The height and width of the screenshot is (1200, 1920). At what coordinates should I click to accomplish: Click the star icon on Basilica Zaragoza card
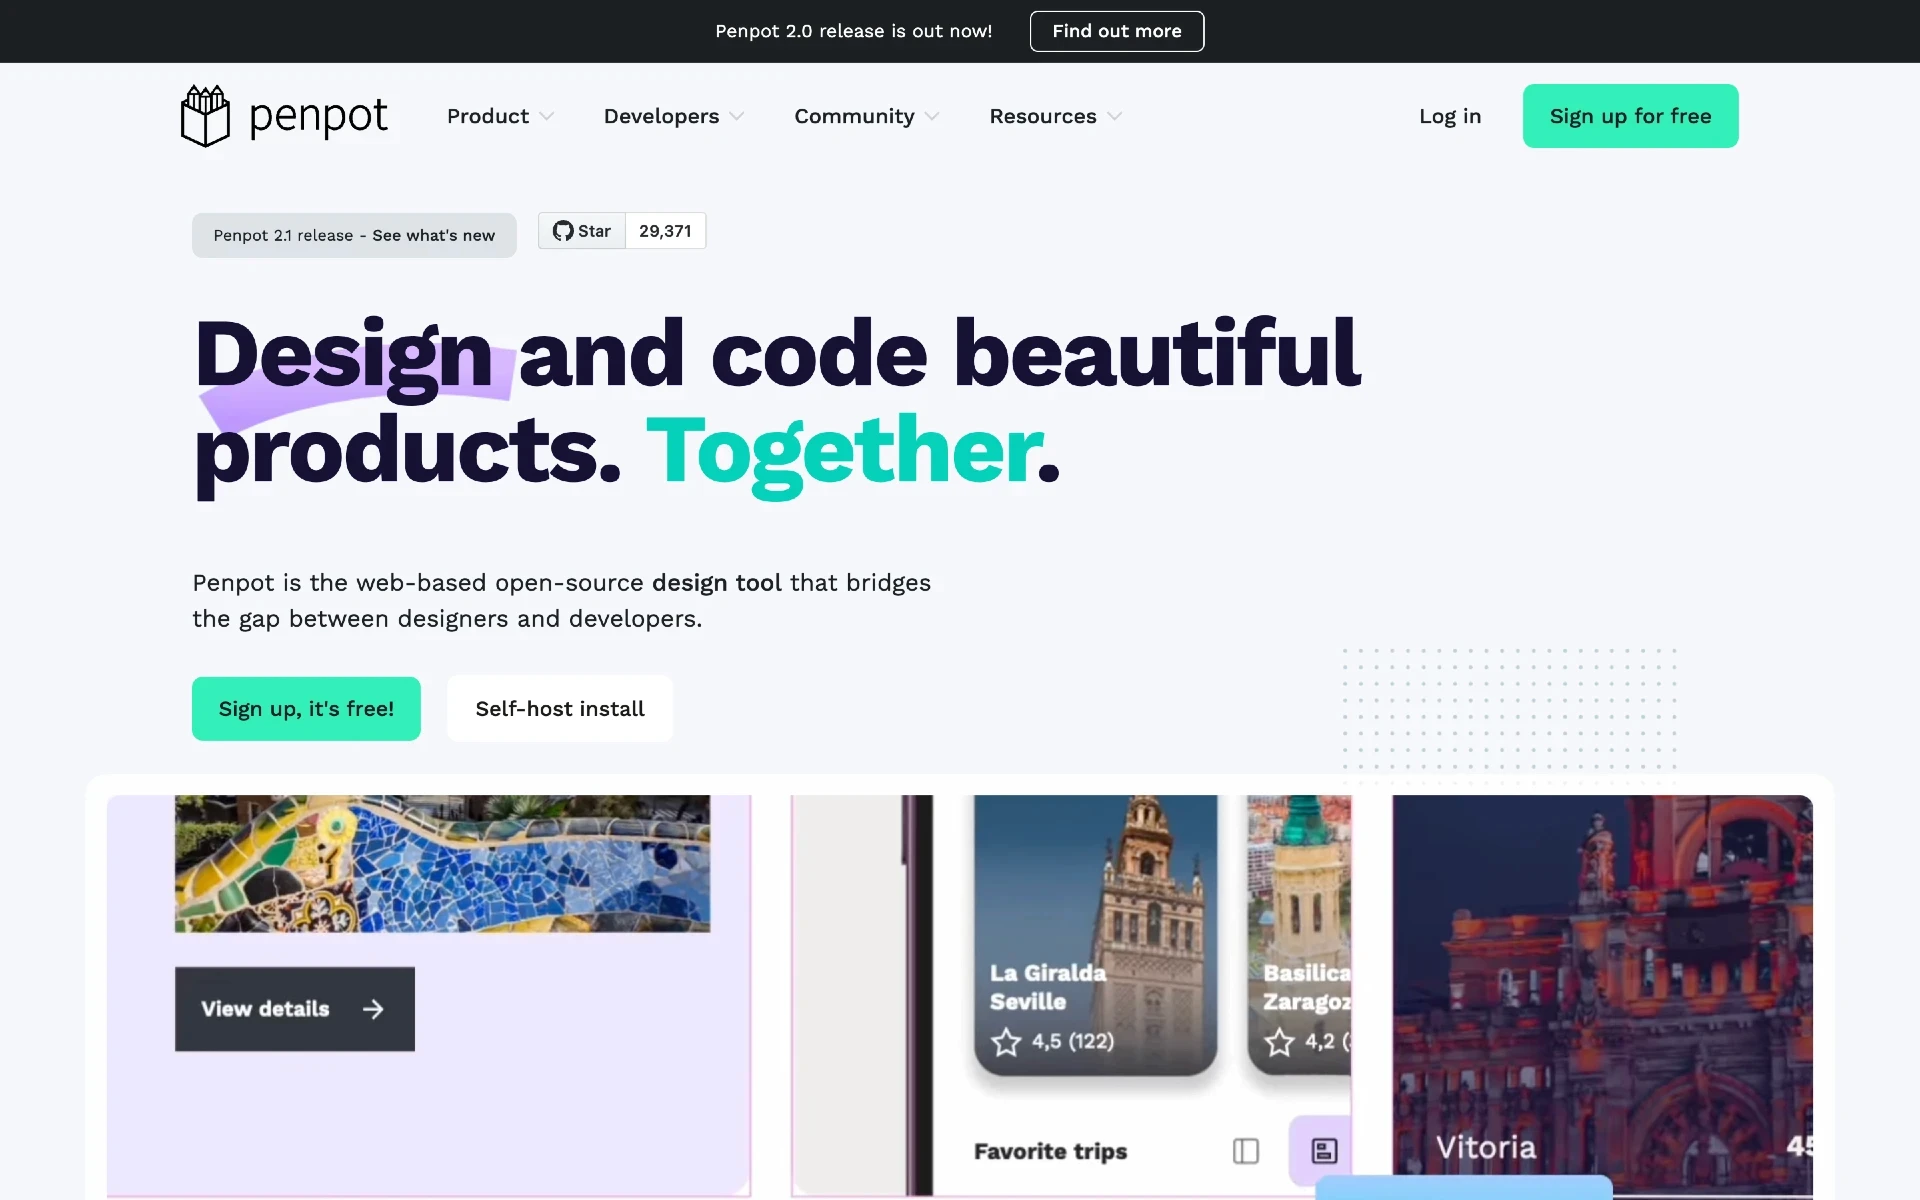pyautogui.click(x=1279, y=1042)
